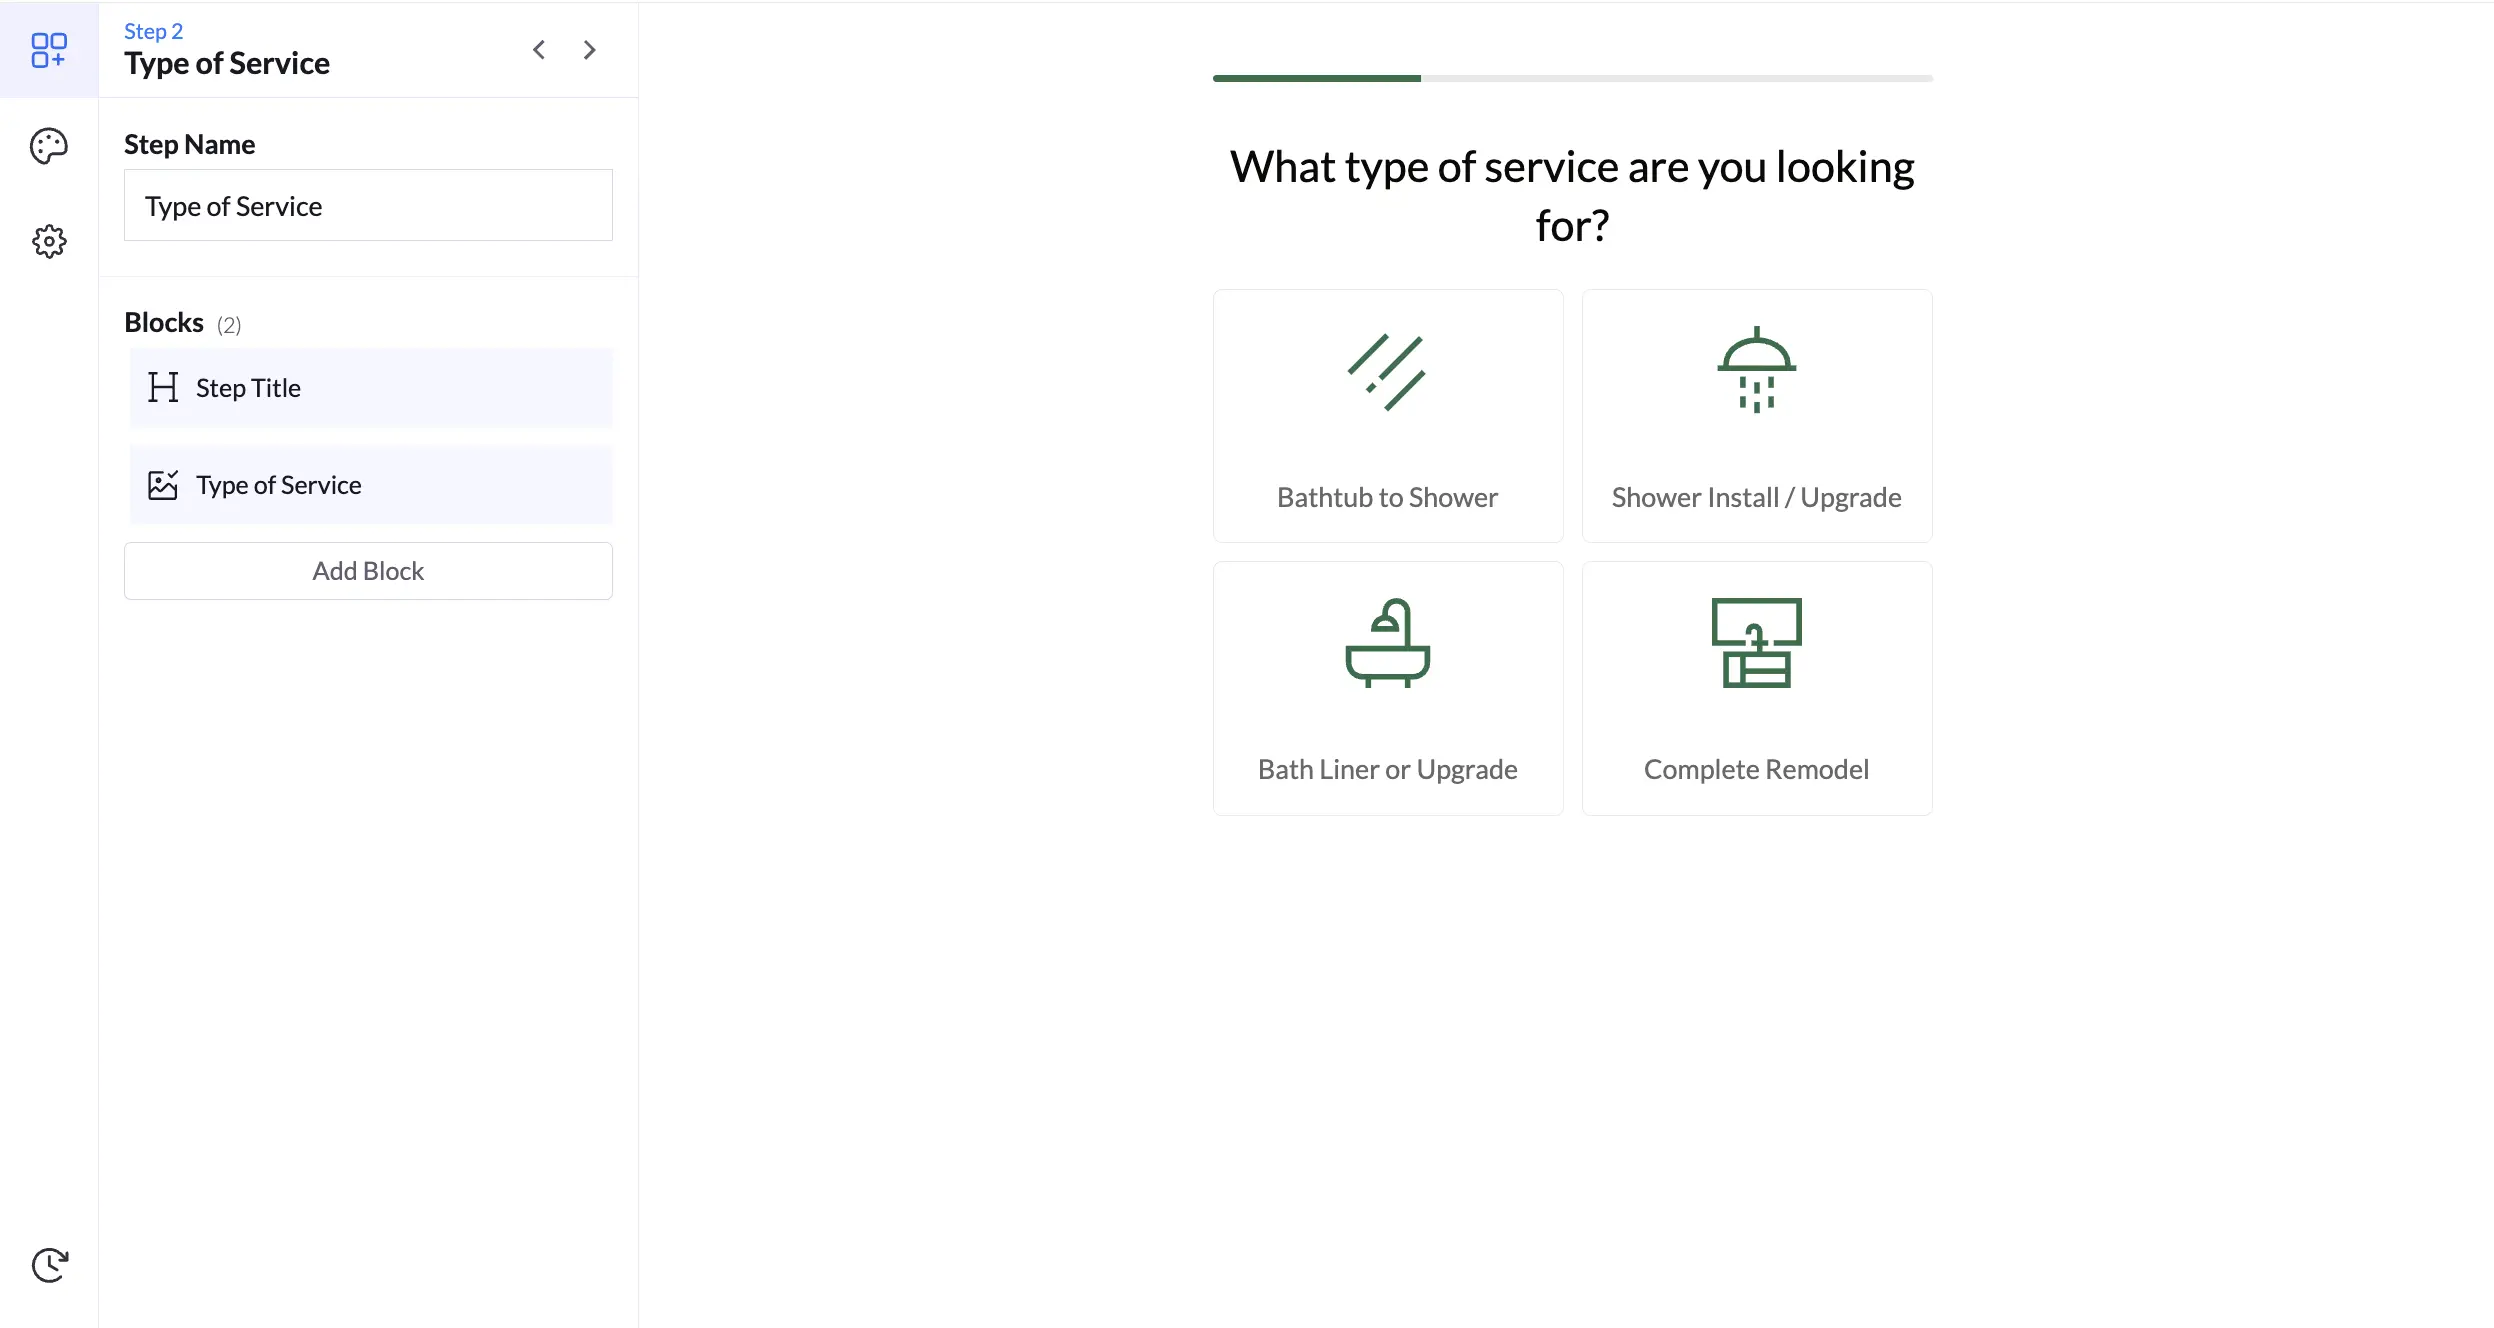Image resolution: width=2494 pixels, height=1328 pixels.
Task: Choose the Shower Install / Upgrade card
Action: [x=1757, y=416]
